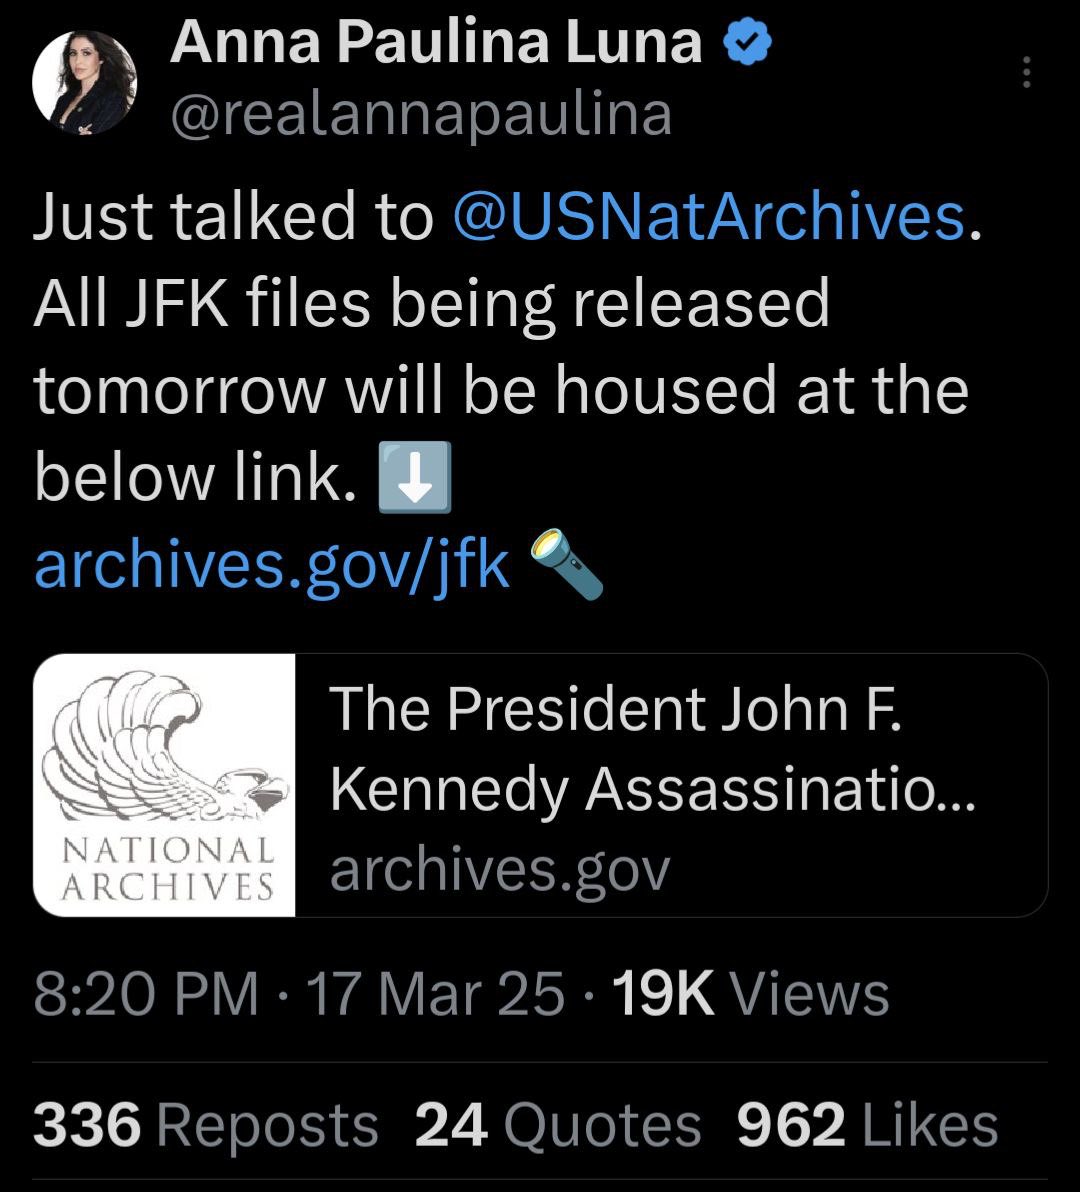Tap the profile avatar picture
This screenshot has width=1080, height=1192.
pyautogui.click(x=85, y=83)
